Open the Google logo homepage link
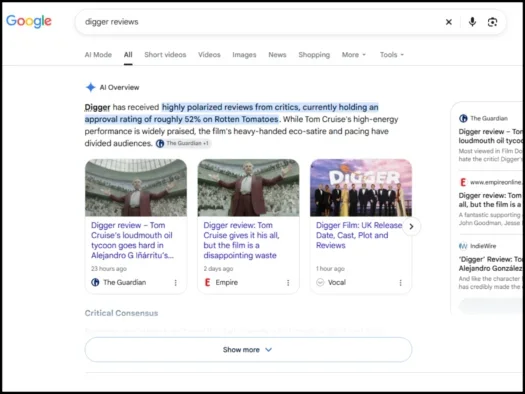Viewport: 525px width, 394px height. (x=29, y=21)
